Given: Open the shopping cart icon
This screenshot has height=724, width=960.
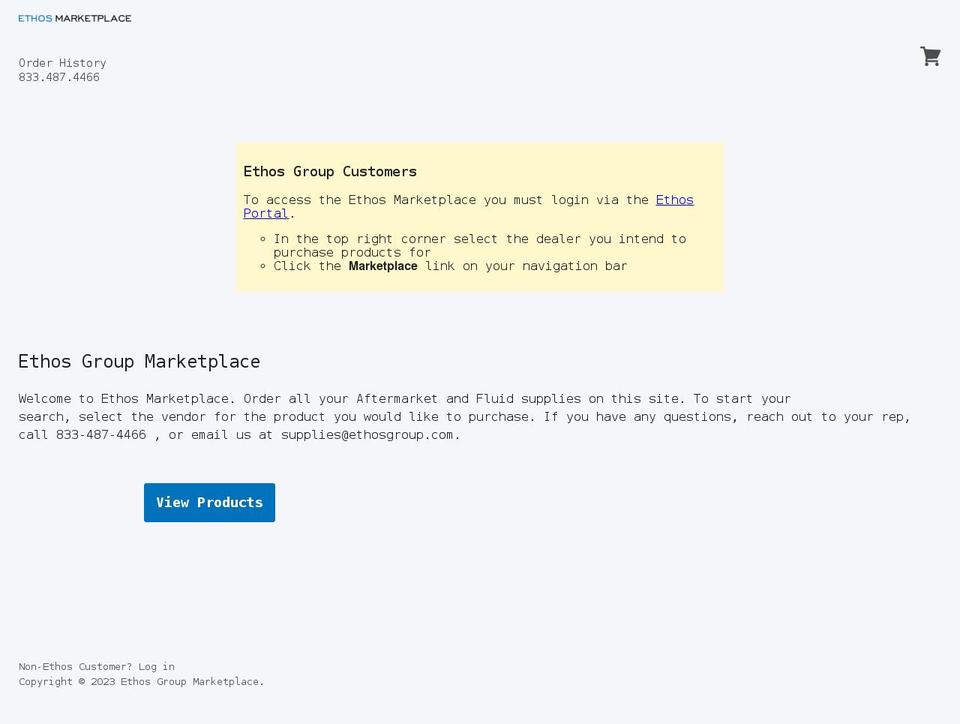Looking at the screenshot, I should (x=930, y=56).
